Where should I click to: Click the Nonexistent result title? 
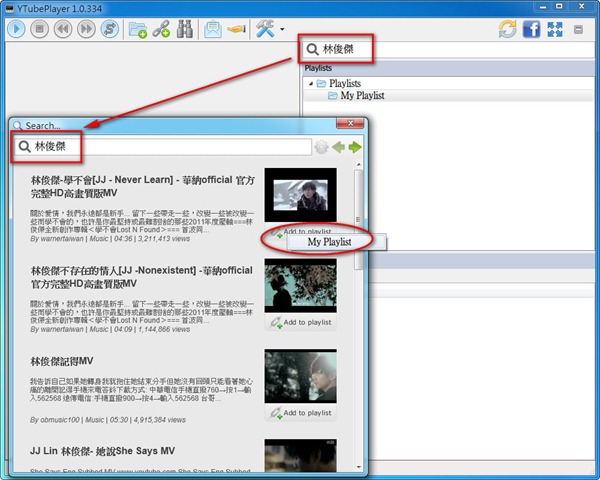(142, 277)
